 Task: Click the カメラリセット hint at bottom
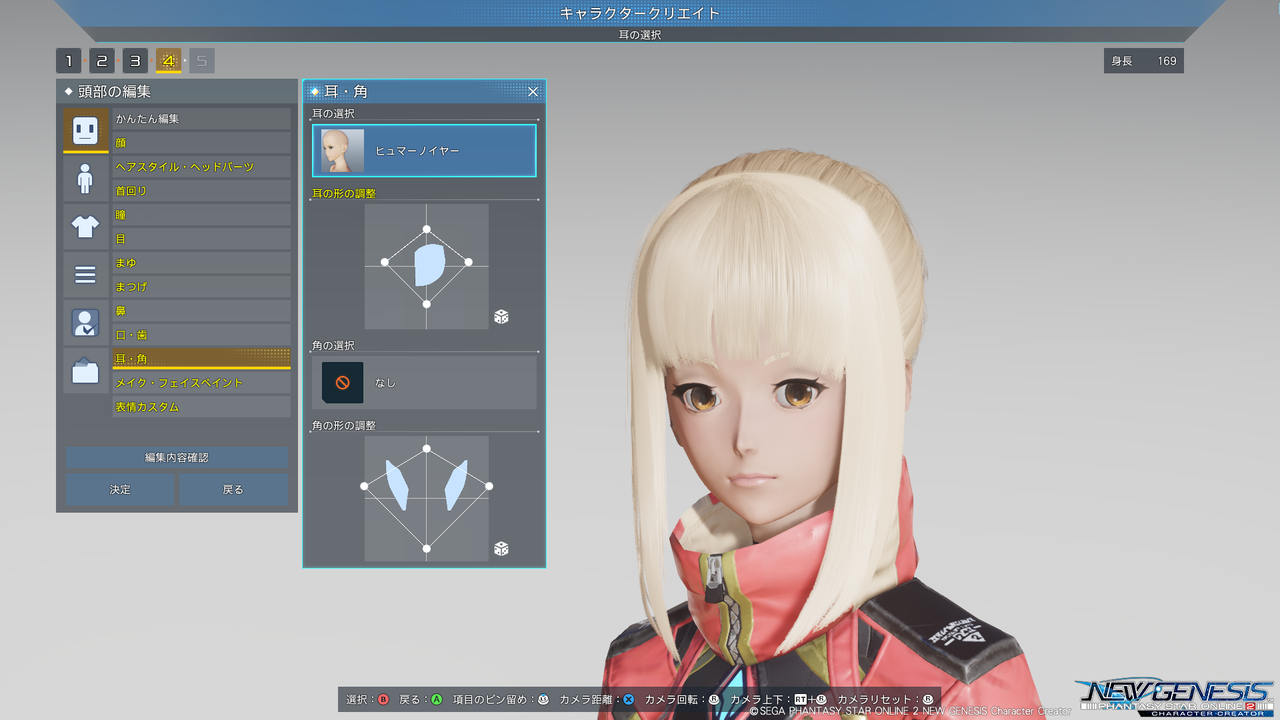point(885,699)
